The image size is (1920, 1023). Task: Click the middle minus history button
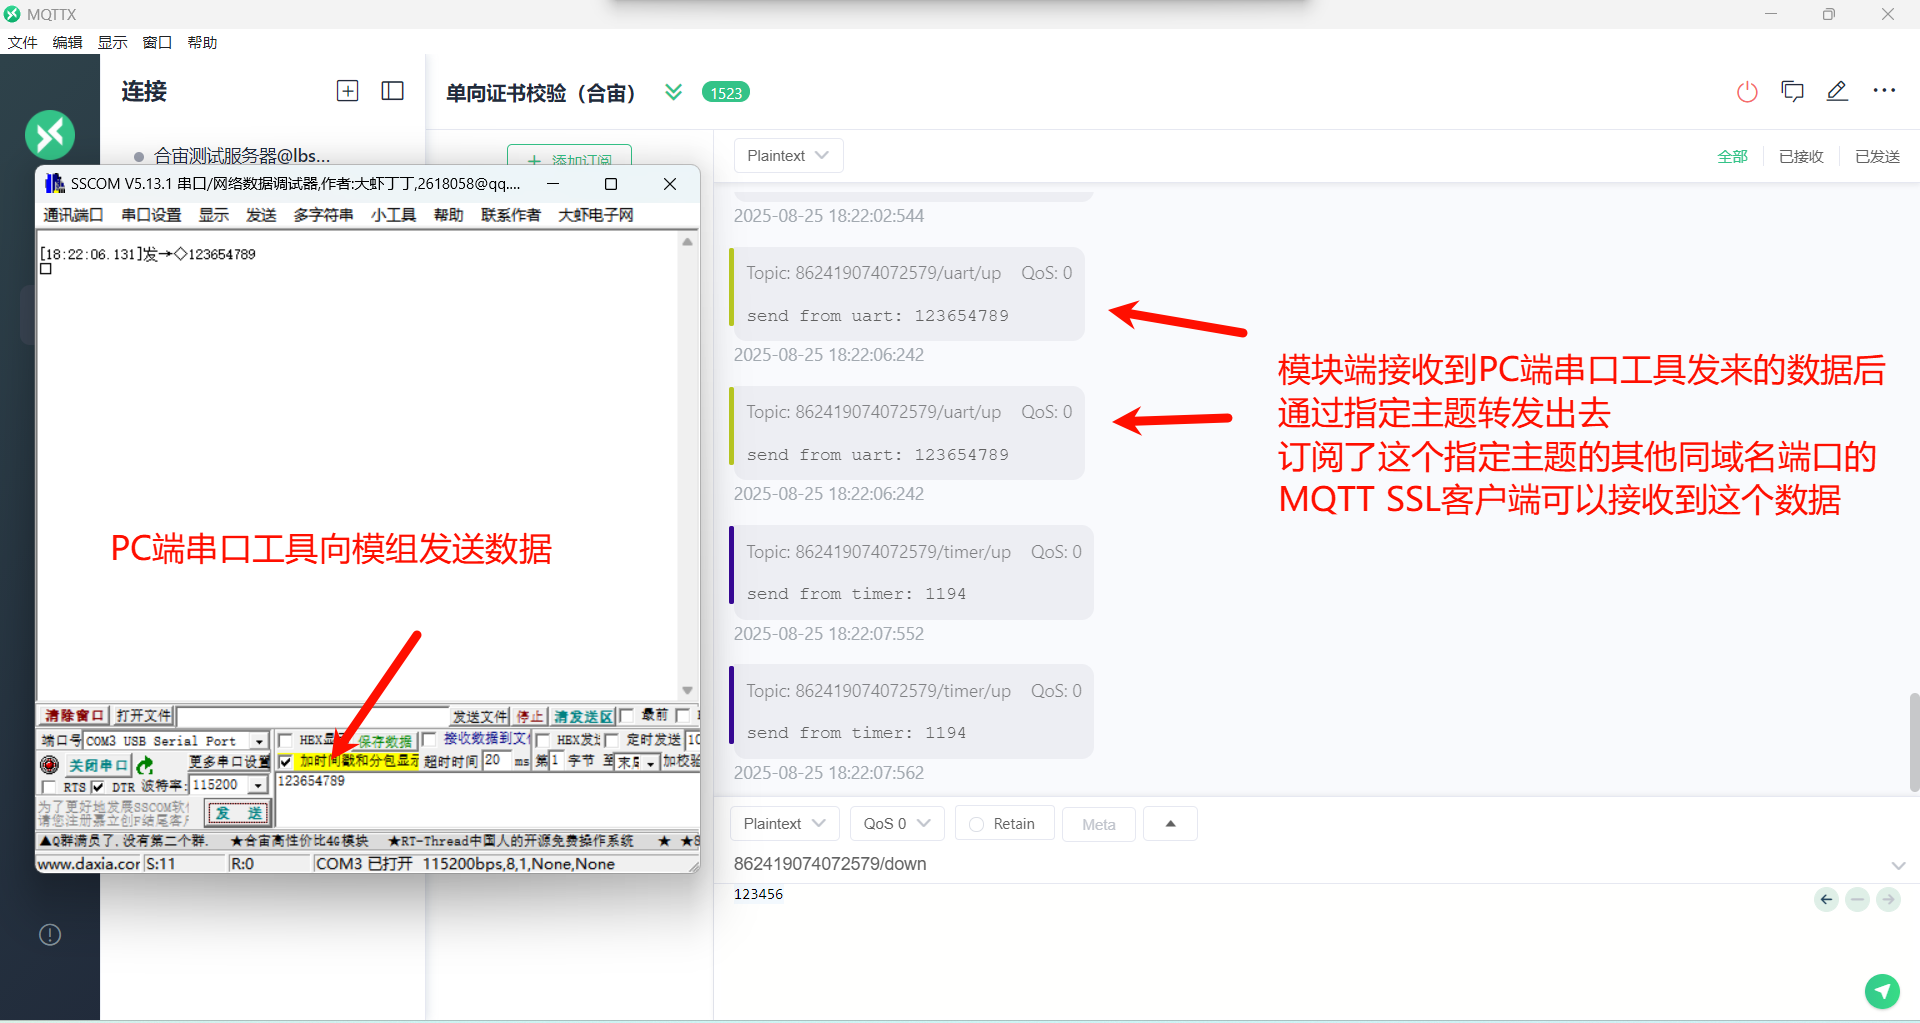(1857, 899)
